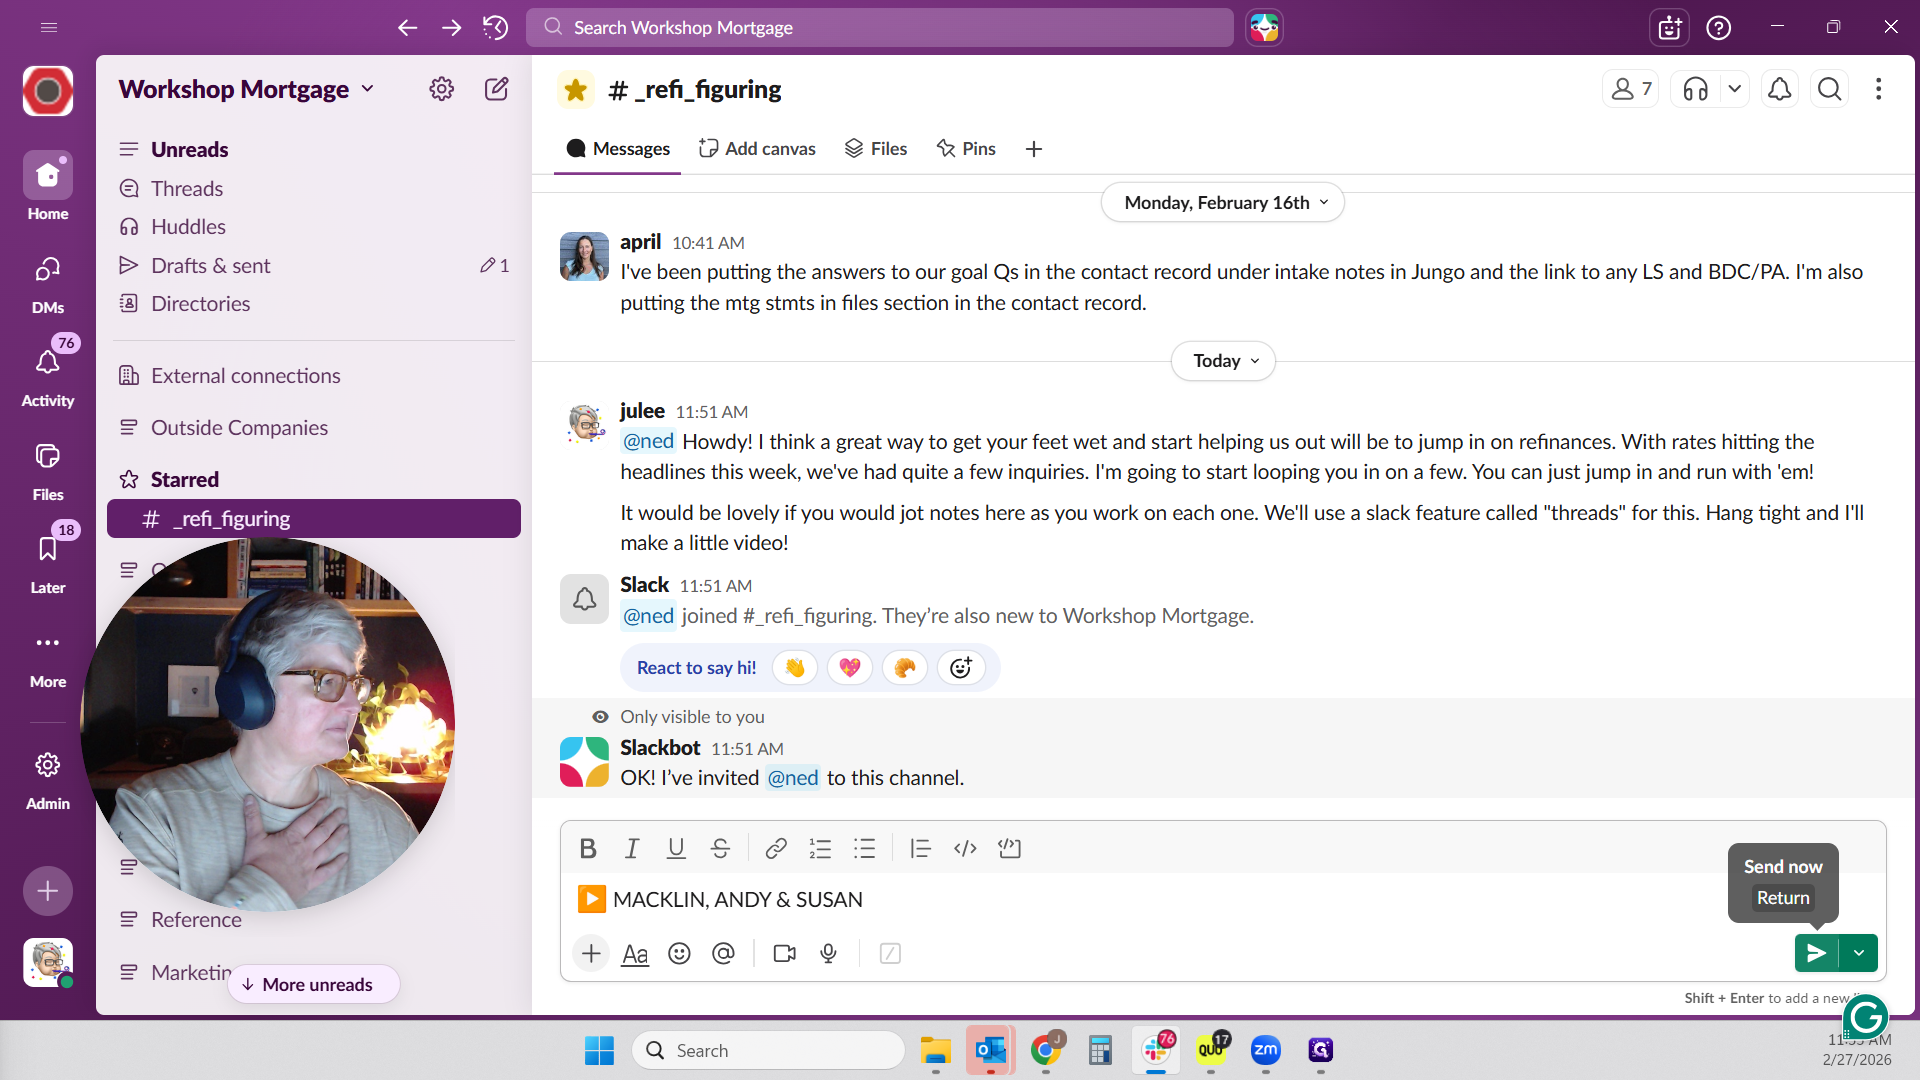Viewport: 1920px width, 1080px height.
Task: Click the code block icon
Action: [x=1009, y=849]
